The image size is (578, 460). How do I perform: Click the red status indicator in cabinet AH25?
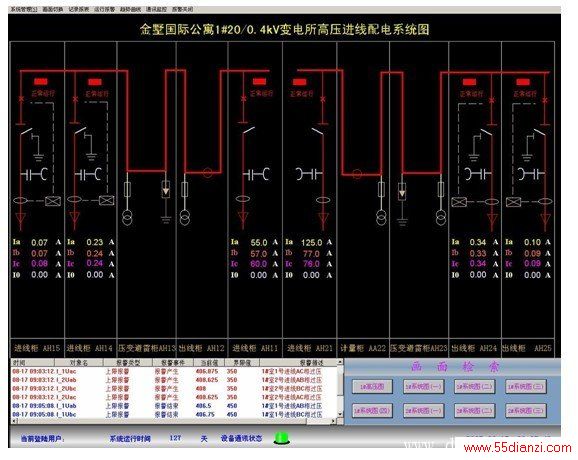click(x=523, y=82)
